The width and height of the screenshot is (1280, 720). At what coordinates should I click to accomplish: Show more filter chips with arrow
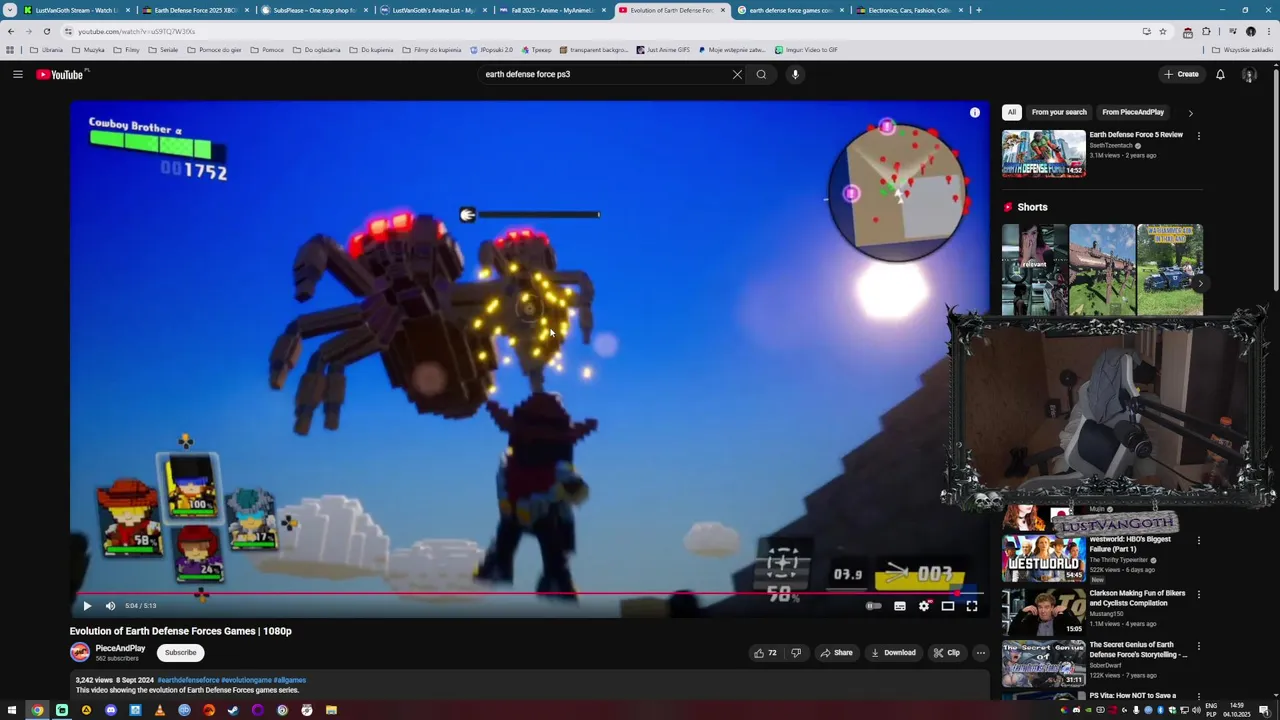(x=1190, y=113)
